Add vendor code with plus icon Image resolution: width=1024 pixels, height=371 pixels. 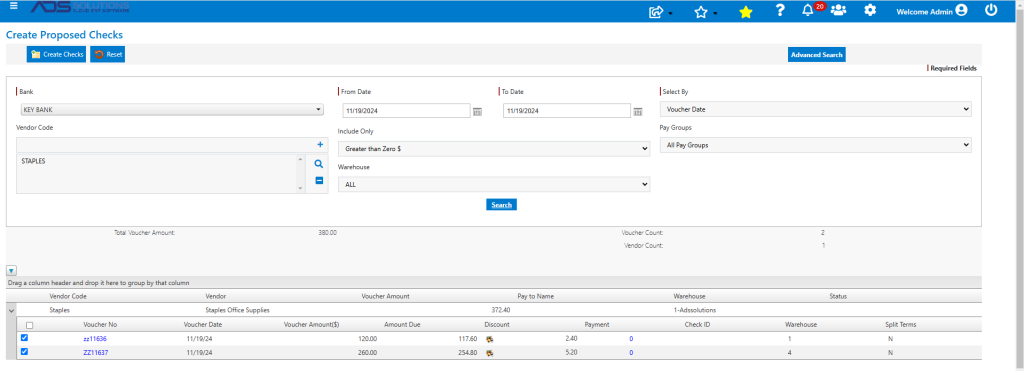pos(319,144)
